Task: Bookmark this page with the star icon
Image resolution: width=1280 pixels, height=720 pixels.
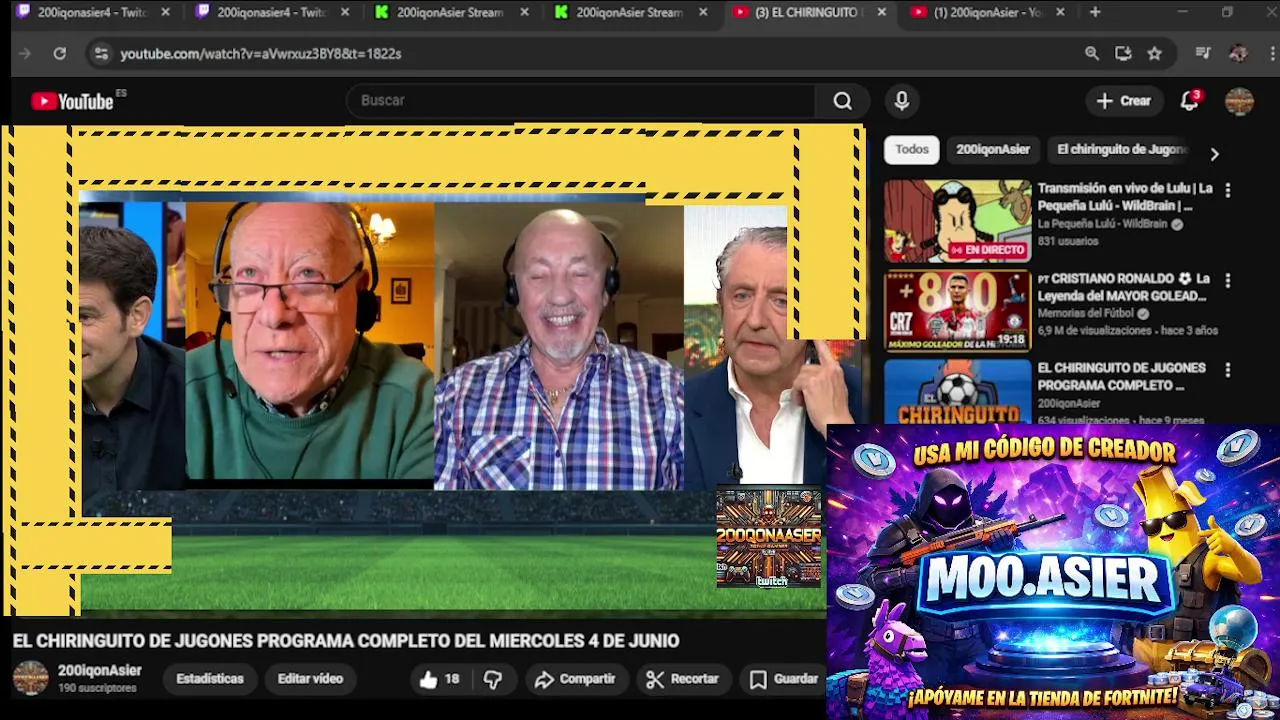Action: pos(1155,54)
